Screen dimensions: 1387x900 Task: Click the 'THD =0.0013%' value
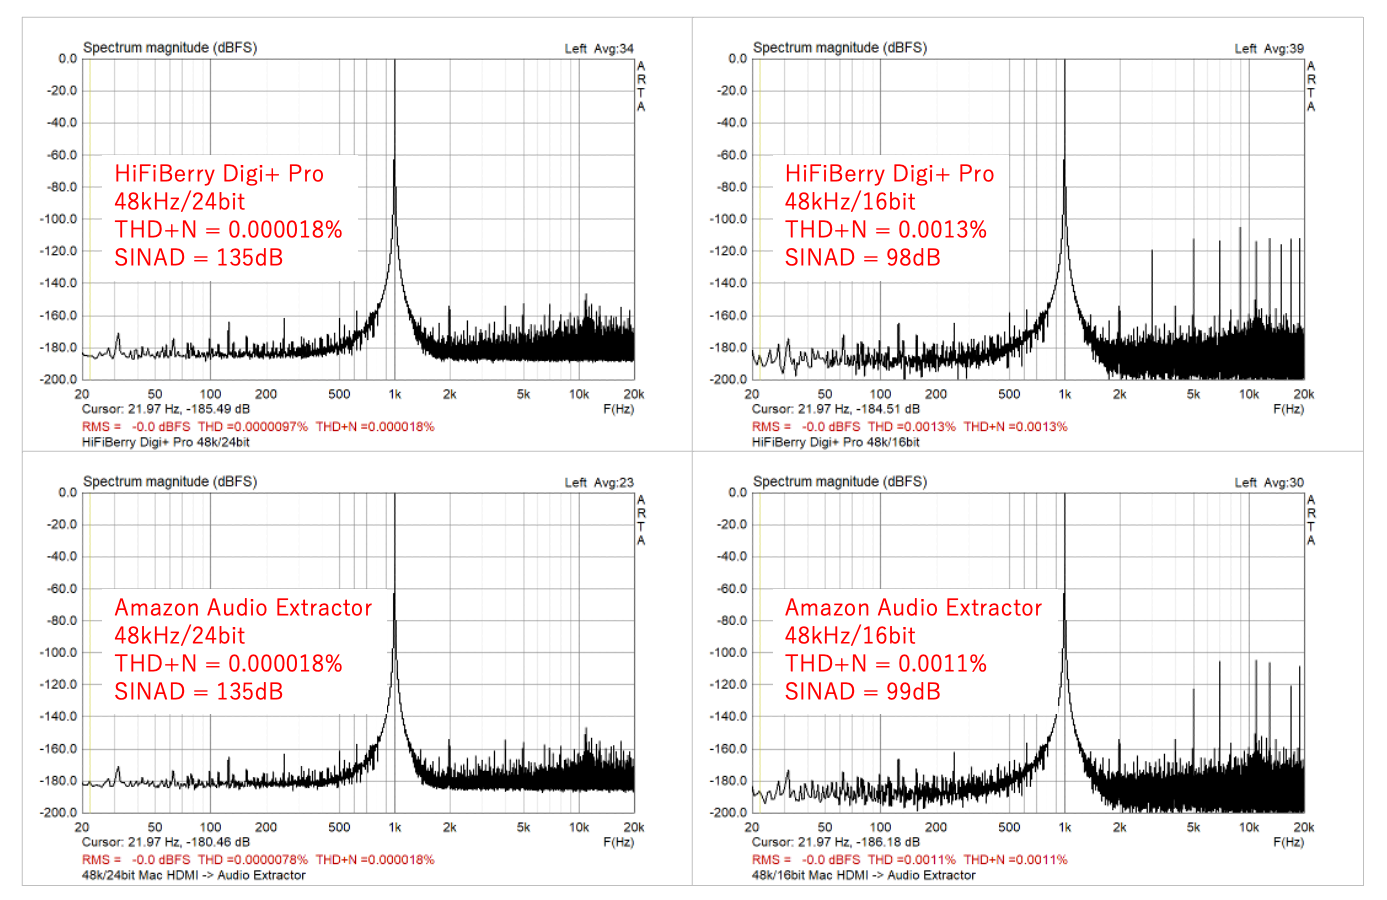(x=912, y=426)
